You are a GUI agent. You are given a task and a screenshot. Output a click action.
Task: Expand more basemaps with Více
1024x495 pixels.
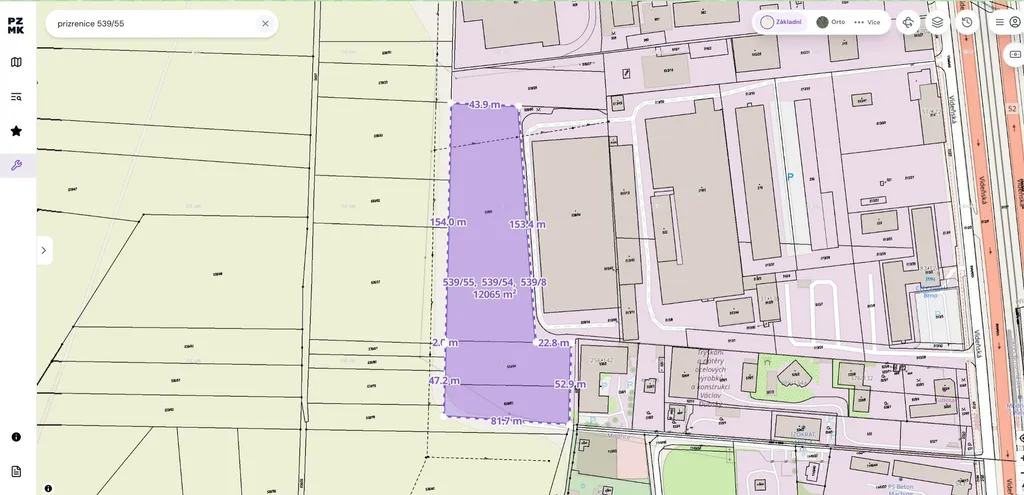click(867, 22)
